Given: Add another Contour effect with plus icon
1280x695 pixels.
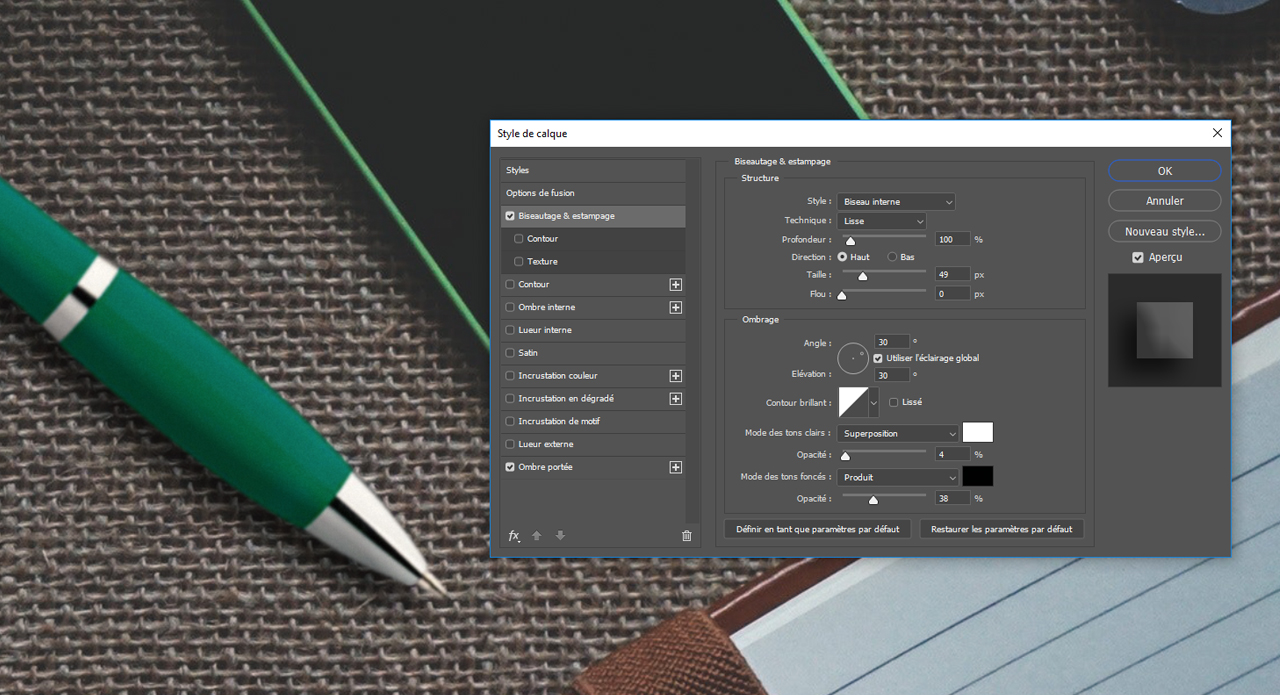Looking at the screenshot, I should (x=676, y=285).
